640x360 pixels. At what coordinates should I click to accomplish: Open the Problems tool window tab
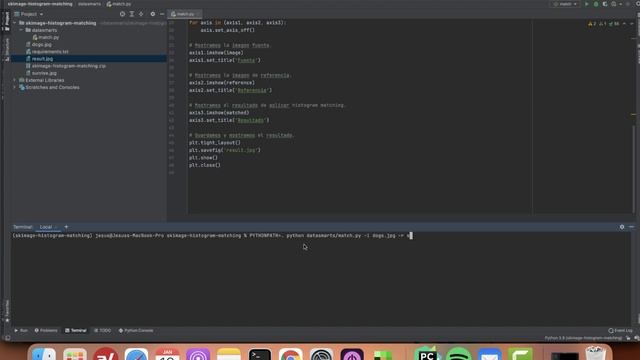46,331
